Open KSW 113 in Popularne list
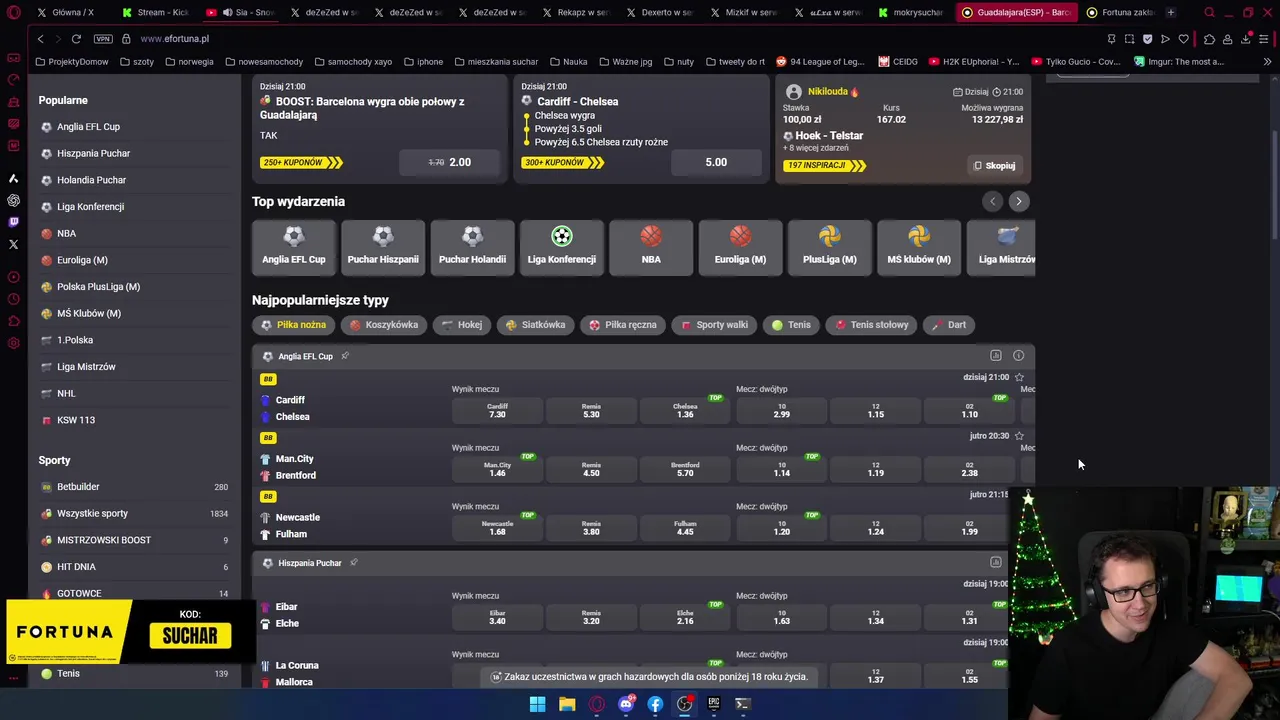This screenshot has height=720, width=1280. click(x=76, y=420)
